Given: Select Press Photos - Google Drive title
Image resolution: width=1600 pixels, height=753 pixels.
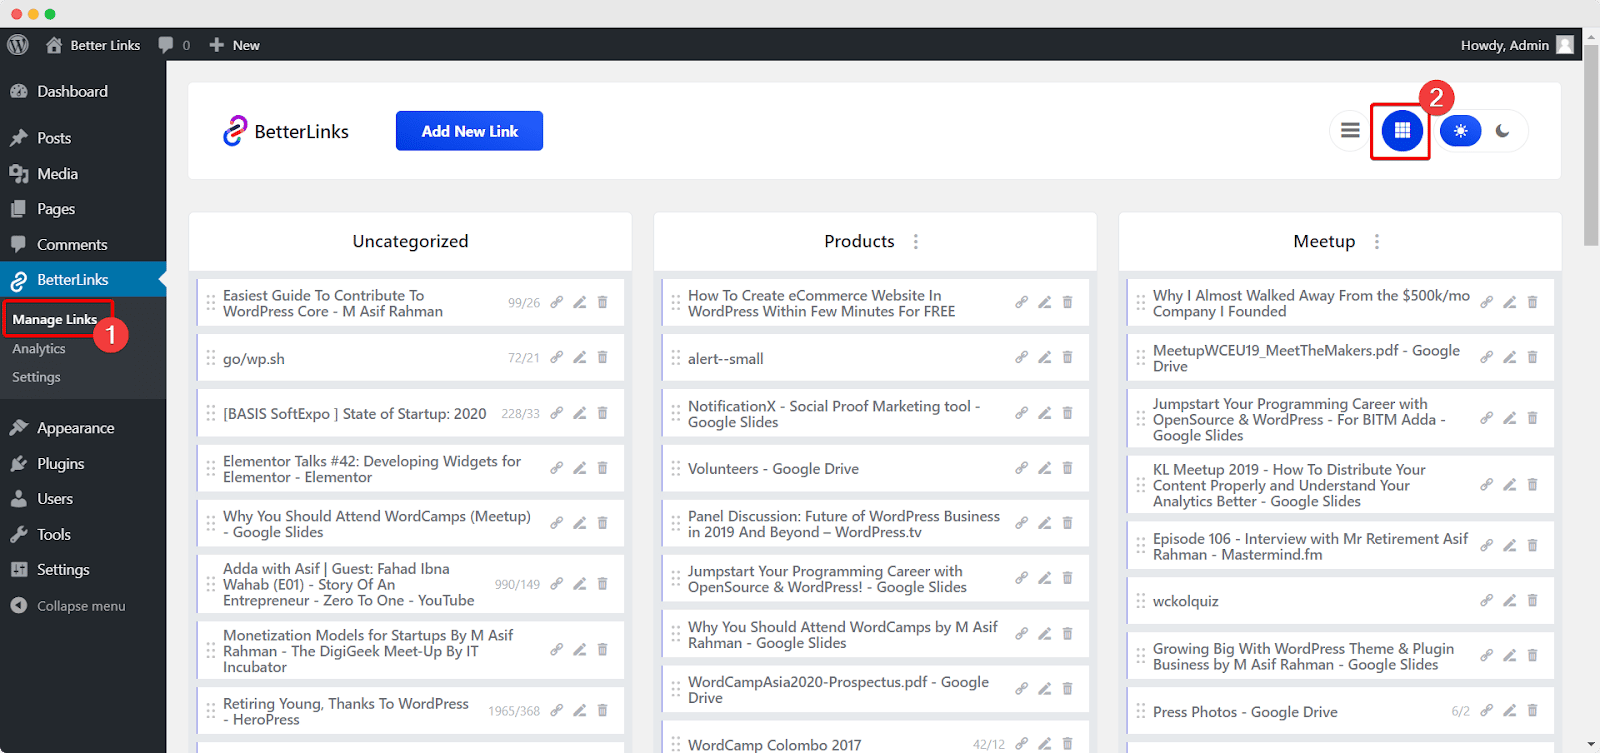Looking at the screenshot, I should tap(1245, 712).
